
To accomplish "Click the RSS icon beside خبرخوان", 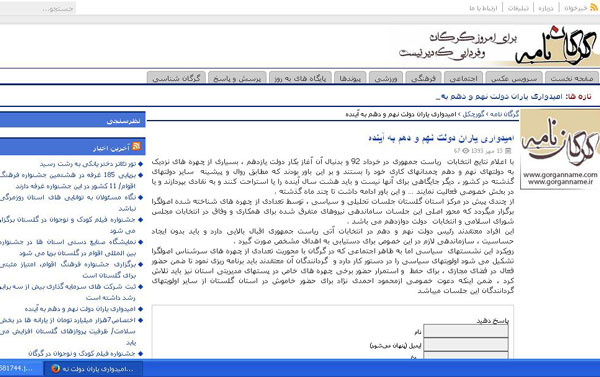I will click(x=594, y=7).
